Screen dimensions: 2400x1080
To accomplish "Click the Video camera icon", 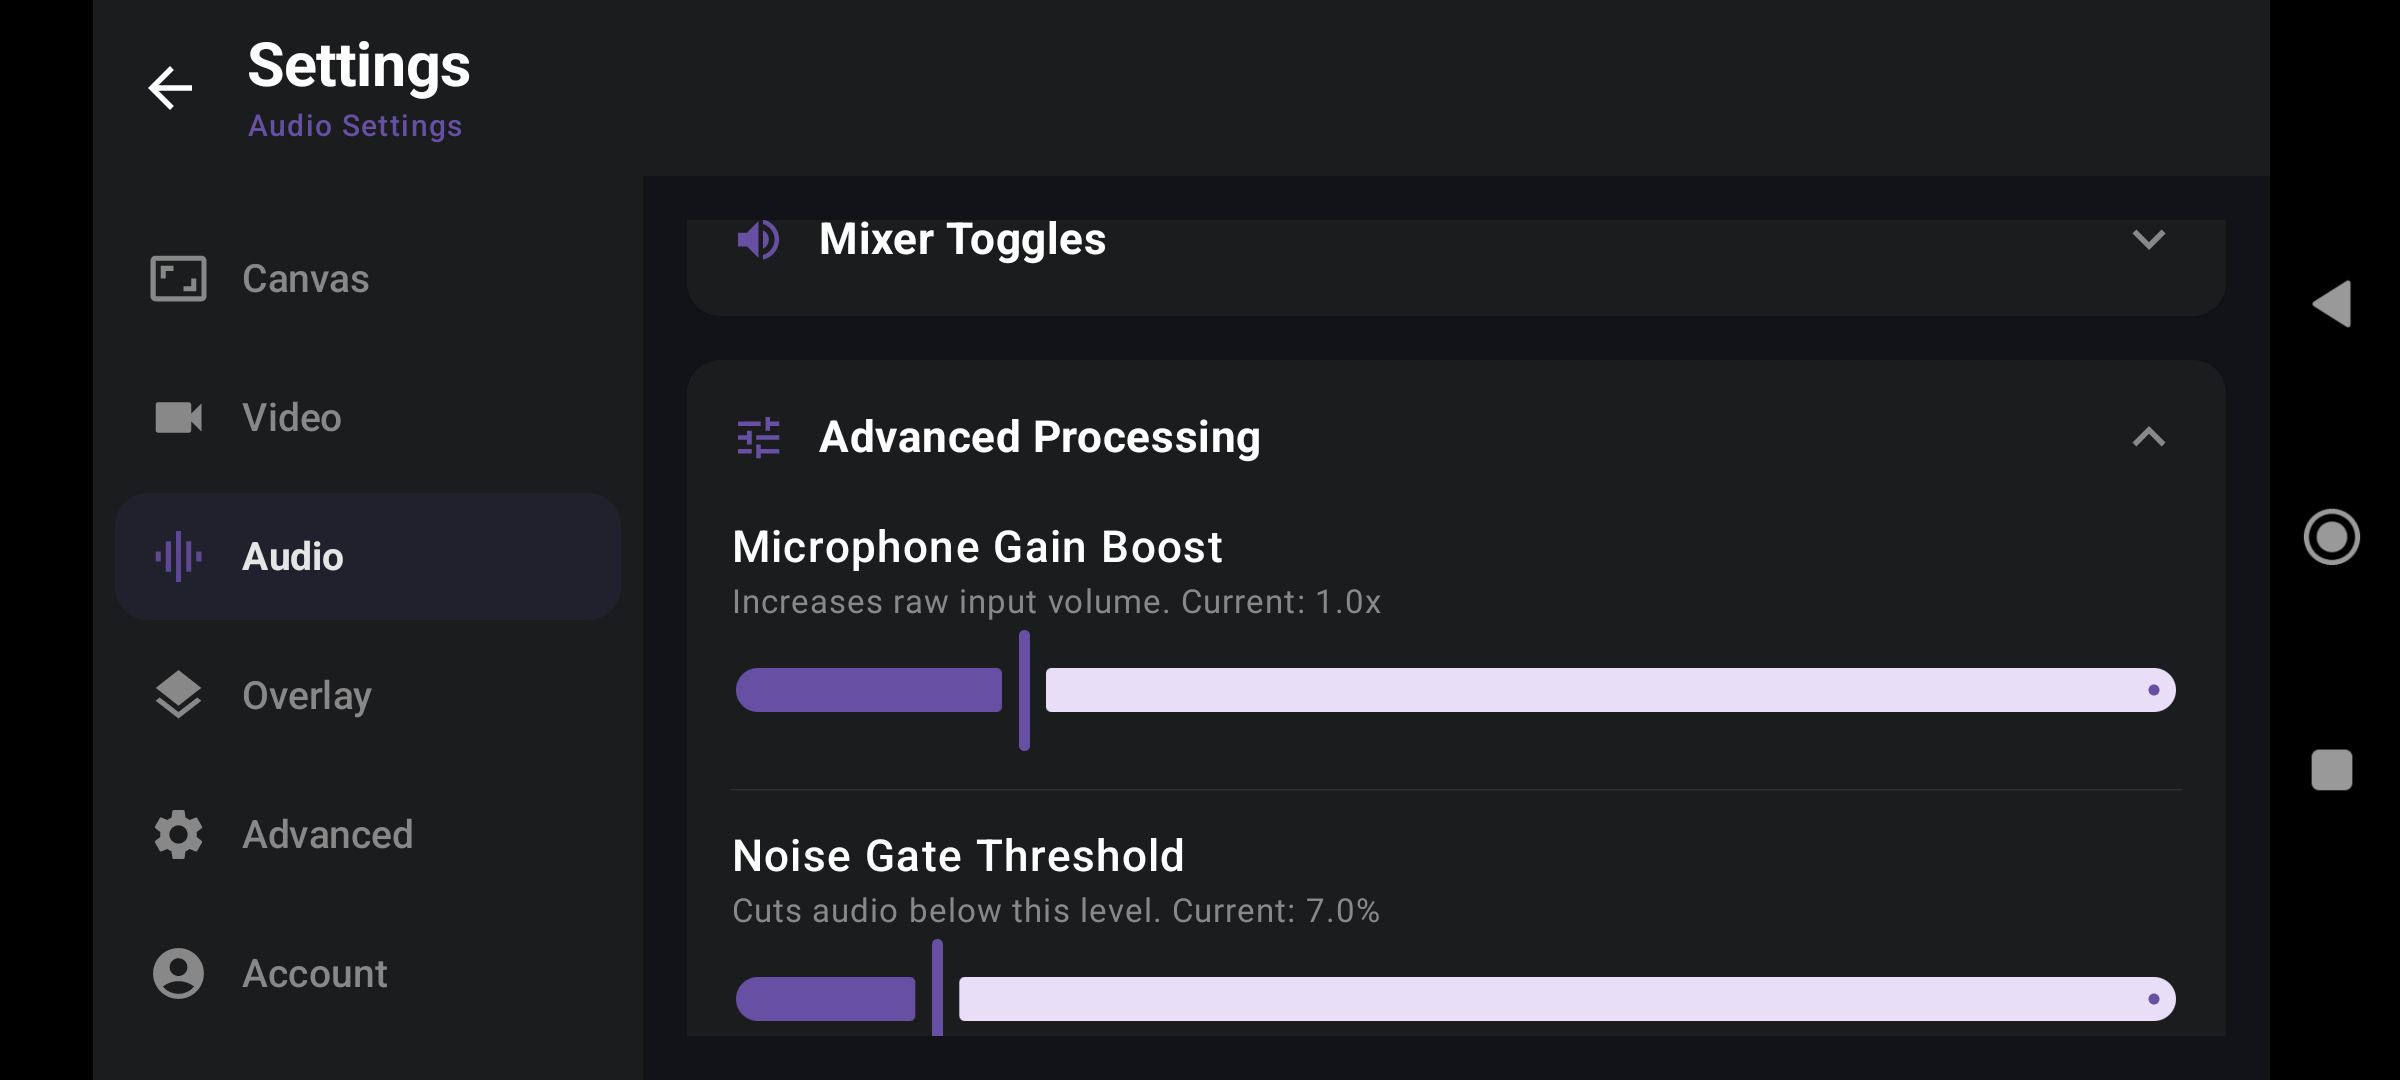I will click(178, 417).
